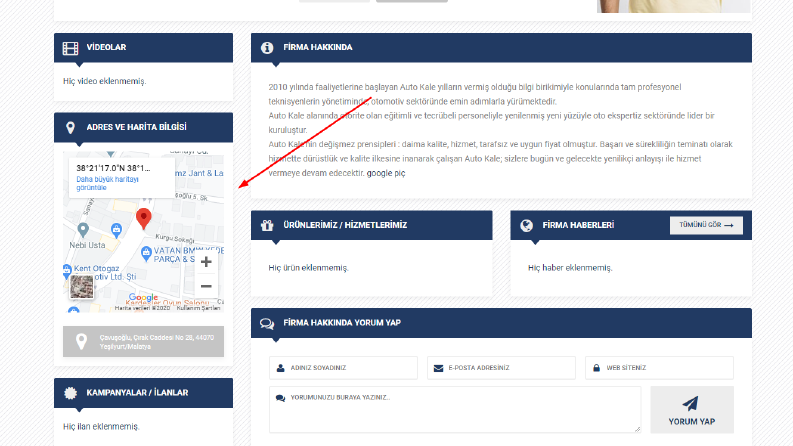The height and width of the screenshot is (446, 793).
Task: Click the envelope icon in email field
Action: click(438, 368)
